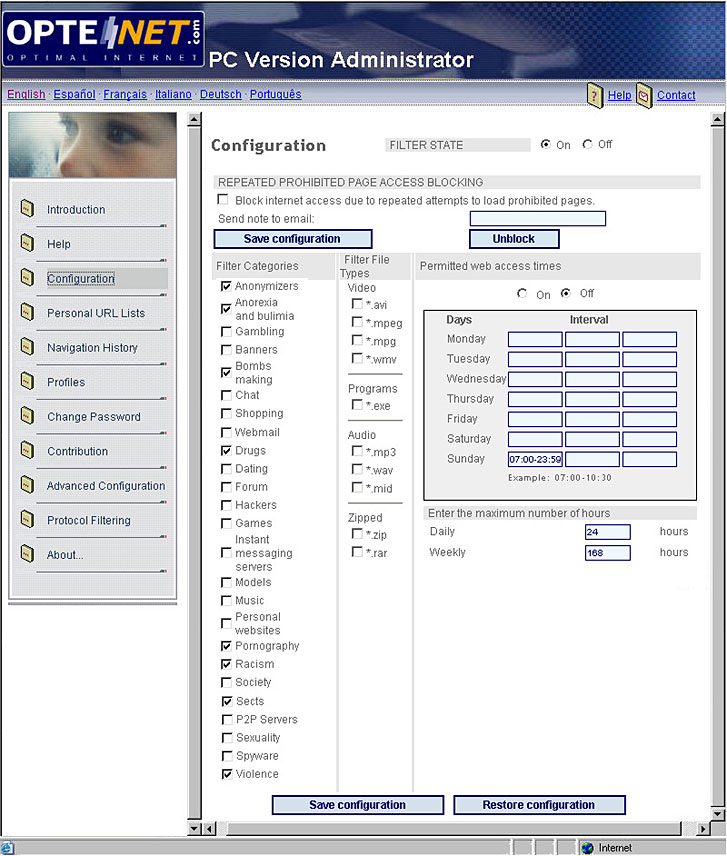Click the icon next to Profiles

tap(27, 381)
